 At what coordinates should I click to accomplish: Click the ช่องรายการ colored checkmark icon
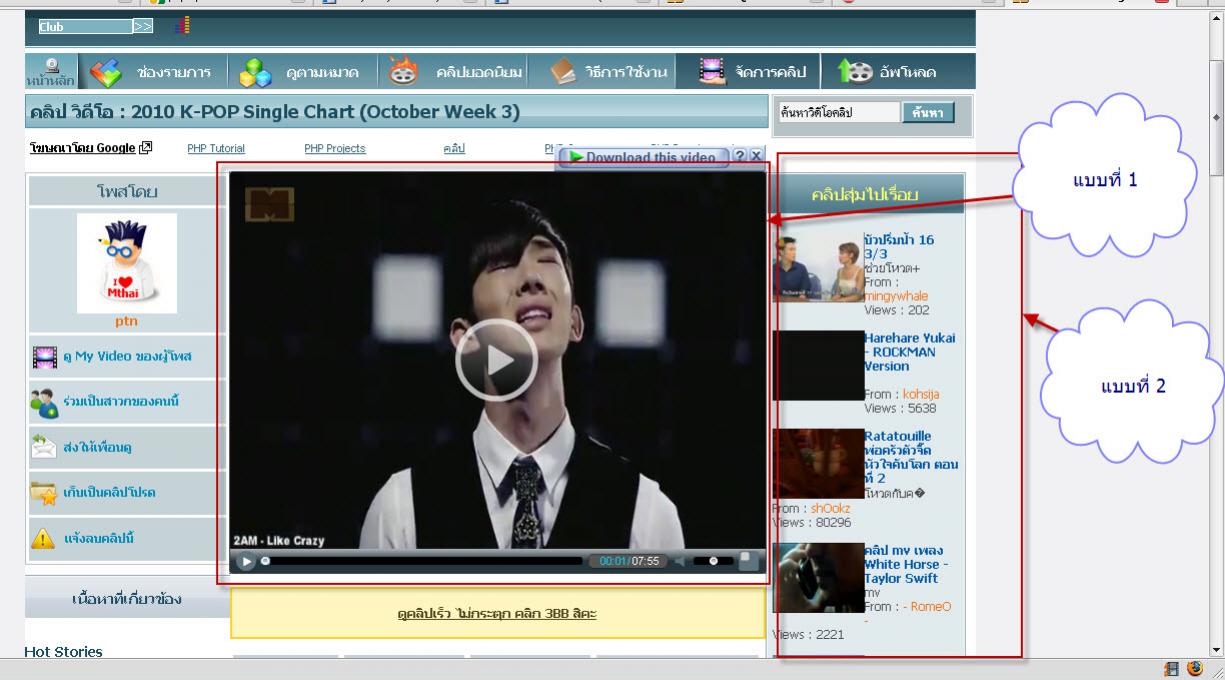105,72
